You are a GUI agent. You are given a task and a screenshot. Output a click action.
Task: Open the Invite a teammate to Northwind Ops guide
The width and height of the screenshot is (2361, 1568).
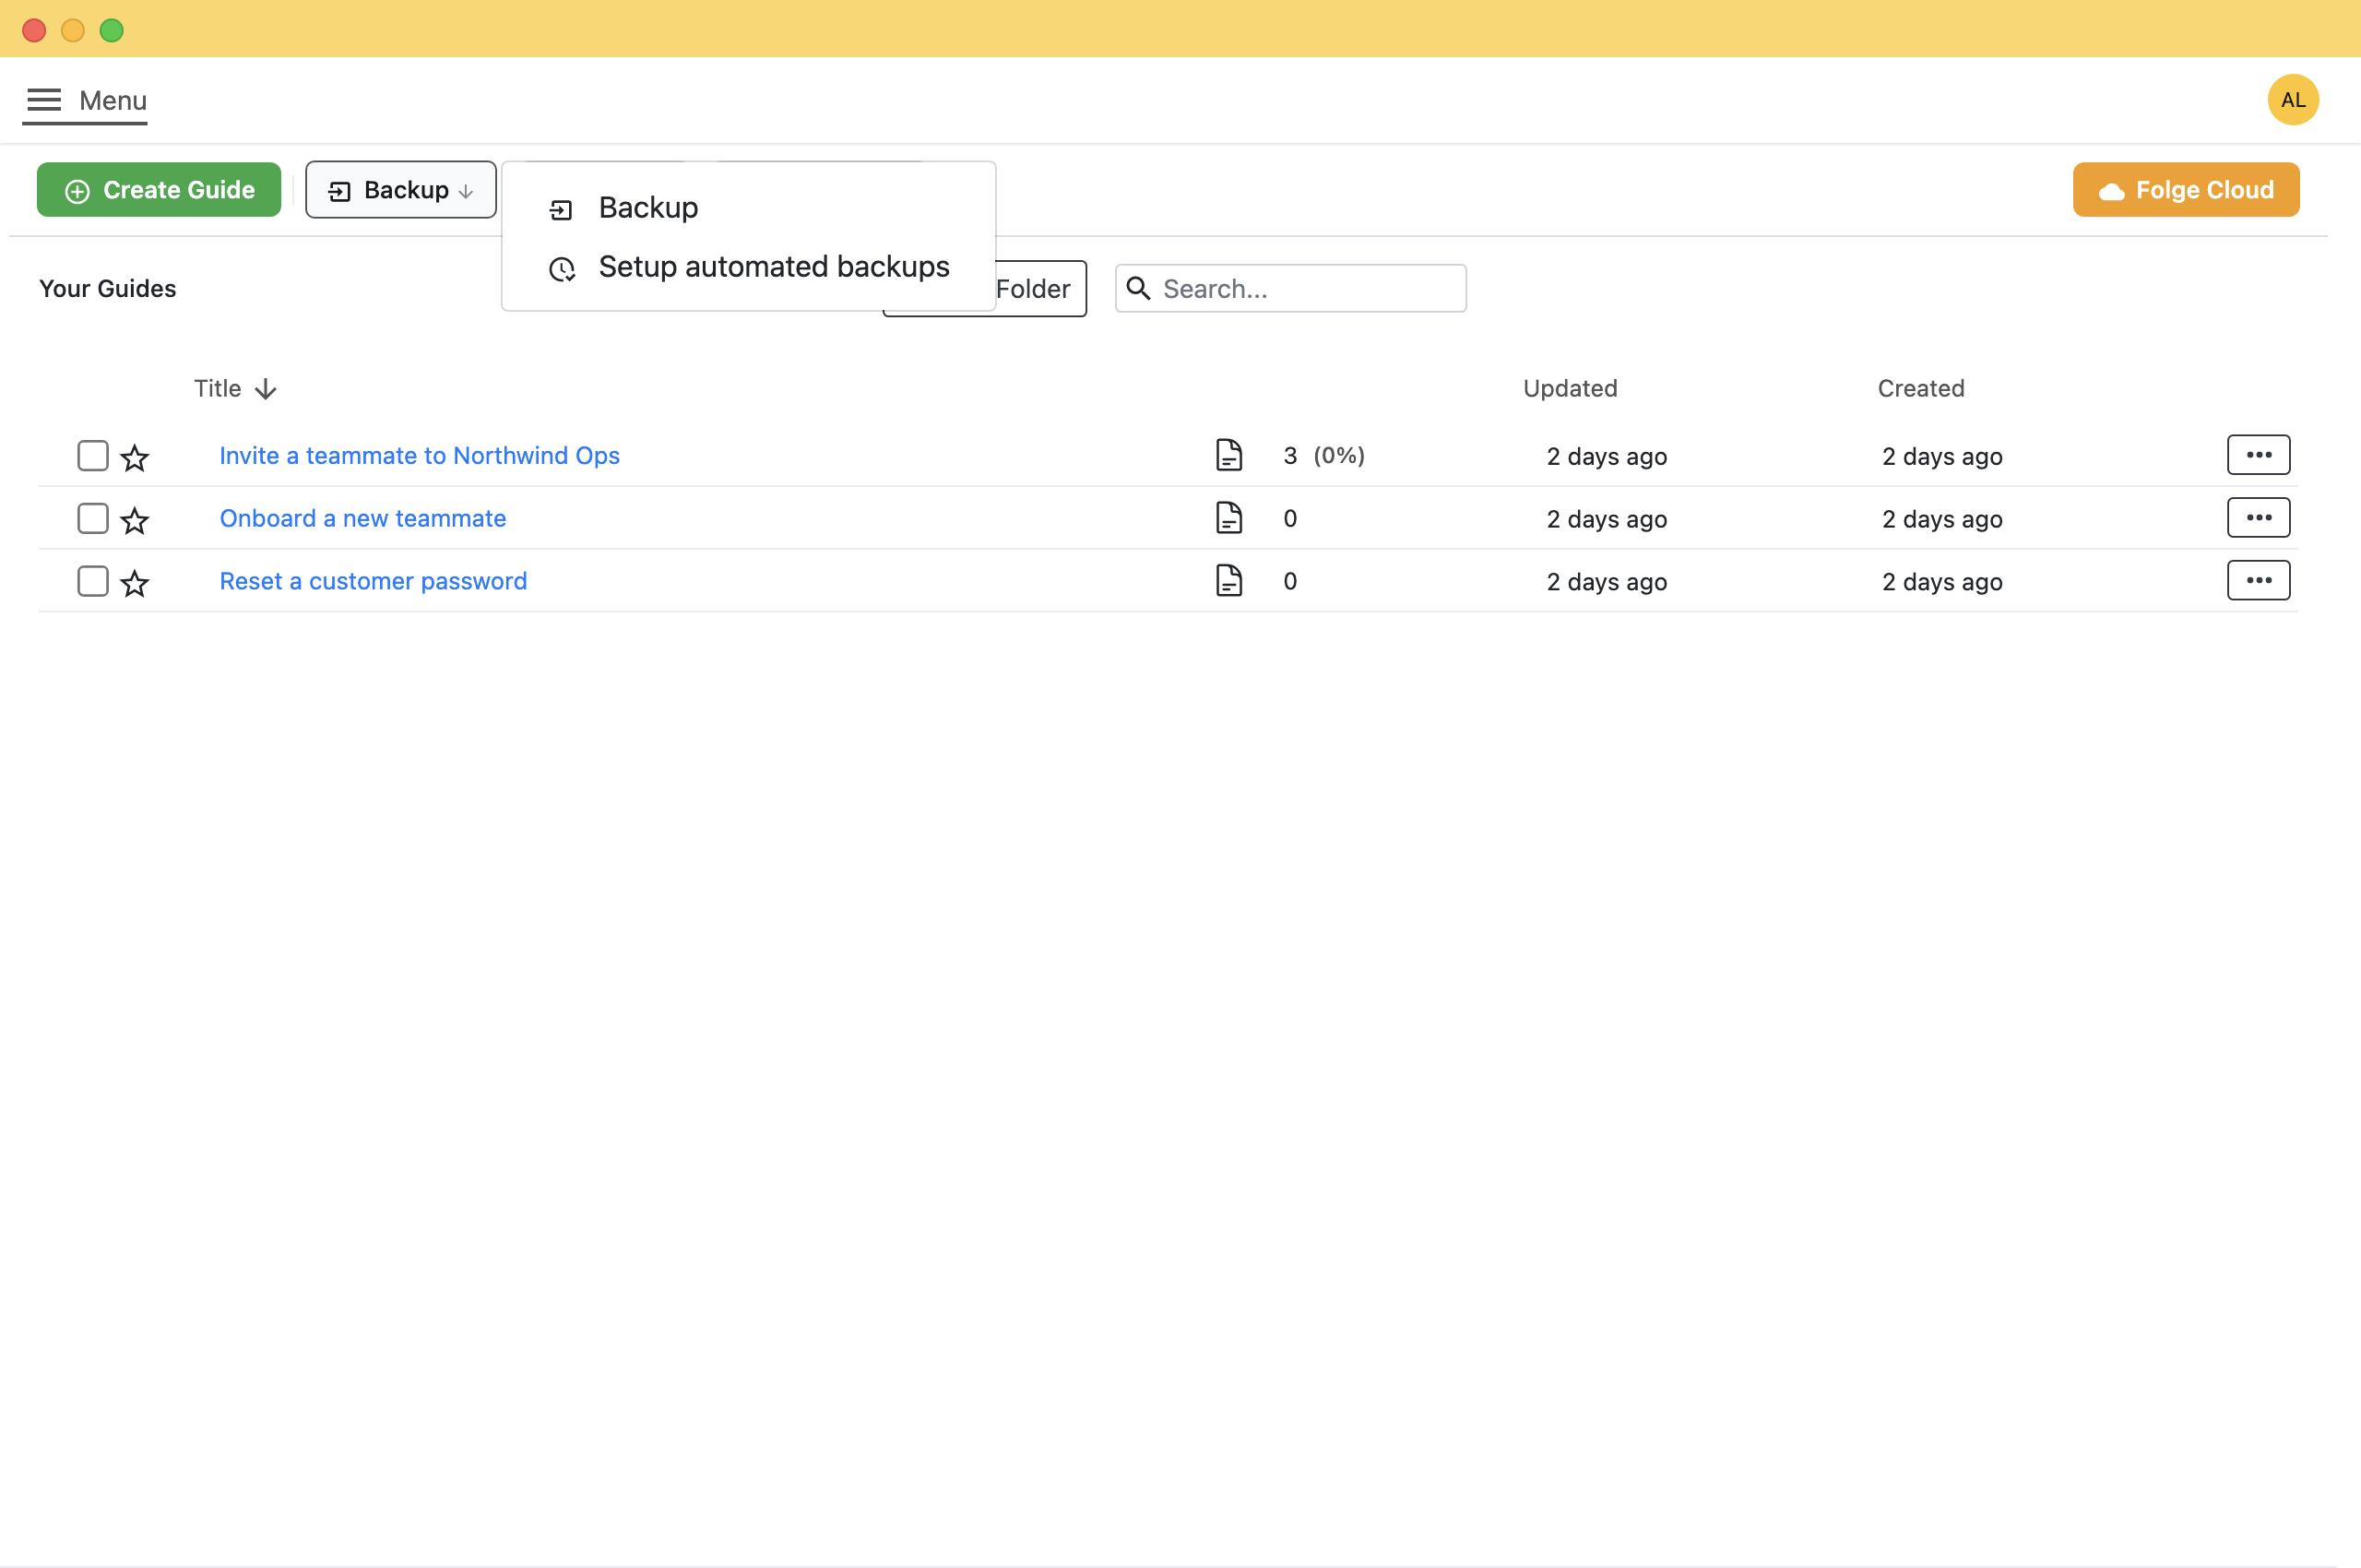point(419,456)
